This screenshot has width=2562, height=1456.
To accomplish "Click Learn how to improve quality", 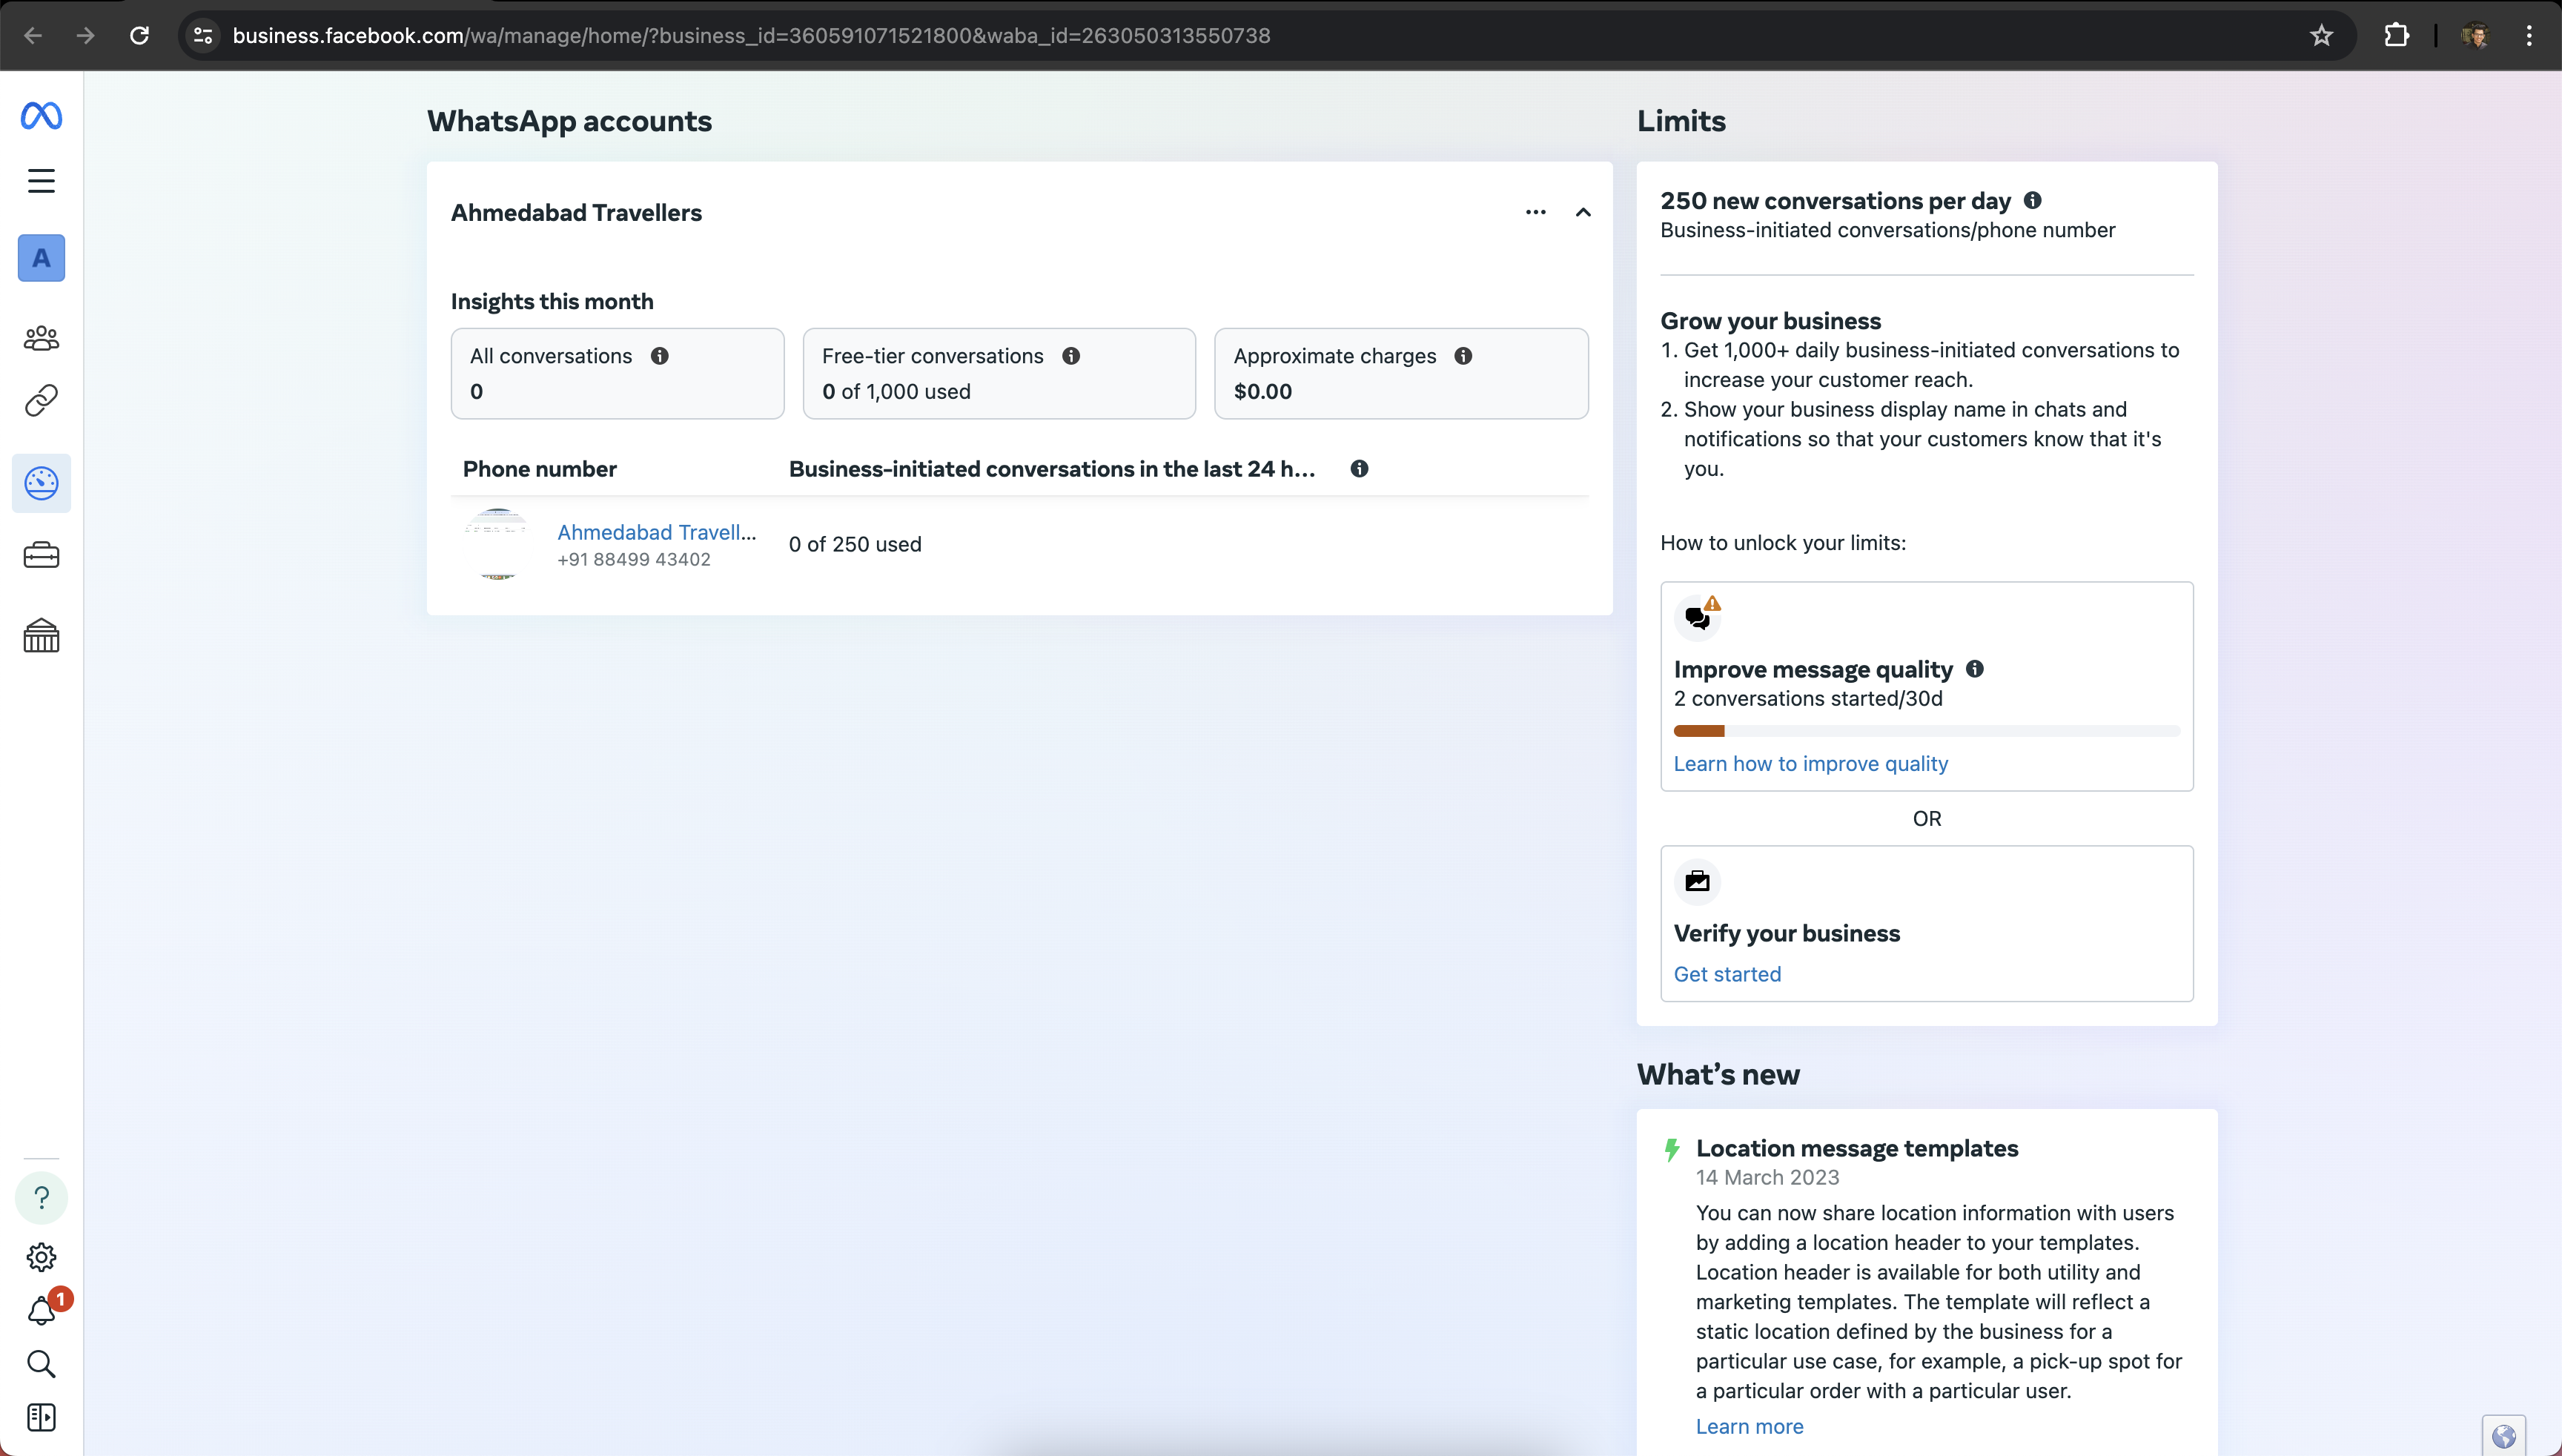I will coord(1810,764).
